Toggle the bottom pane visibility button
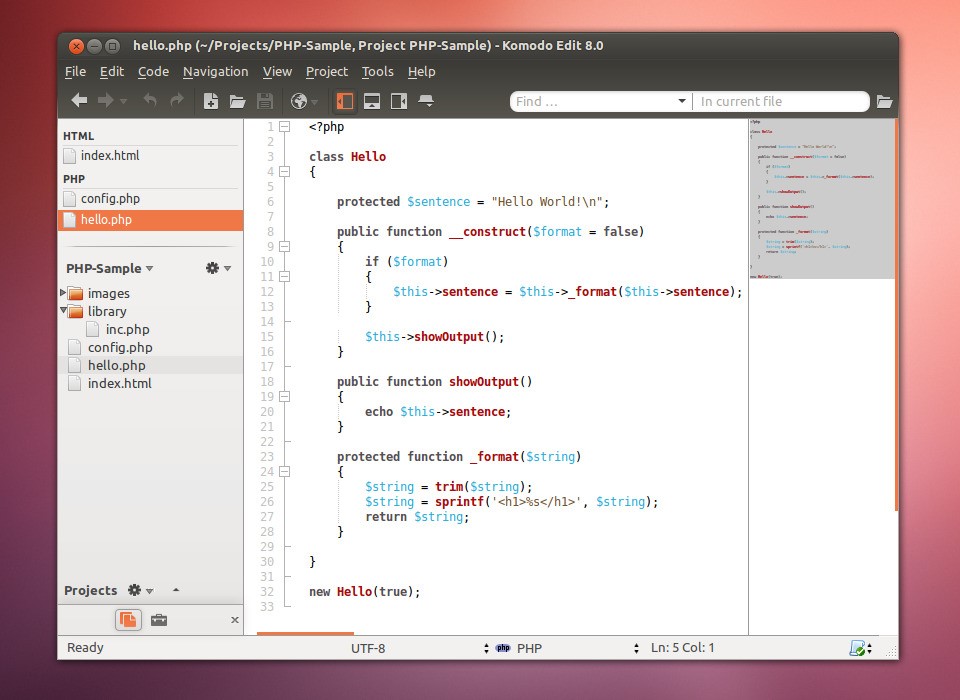This screenshot has width=960, height=700. coord(372,101)
